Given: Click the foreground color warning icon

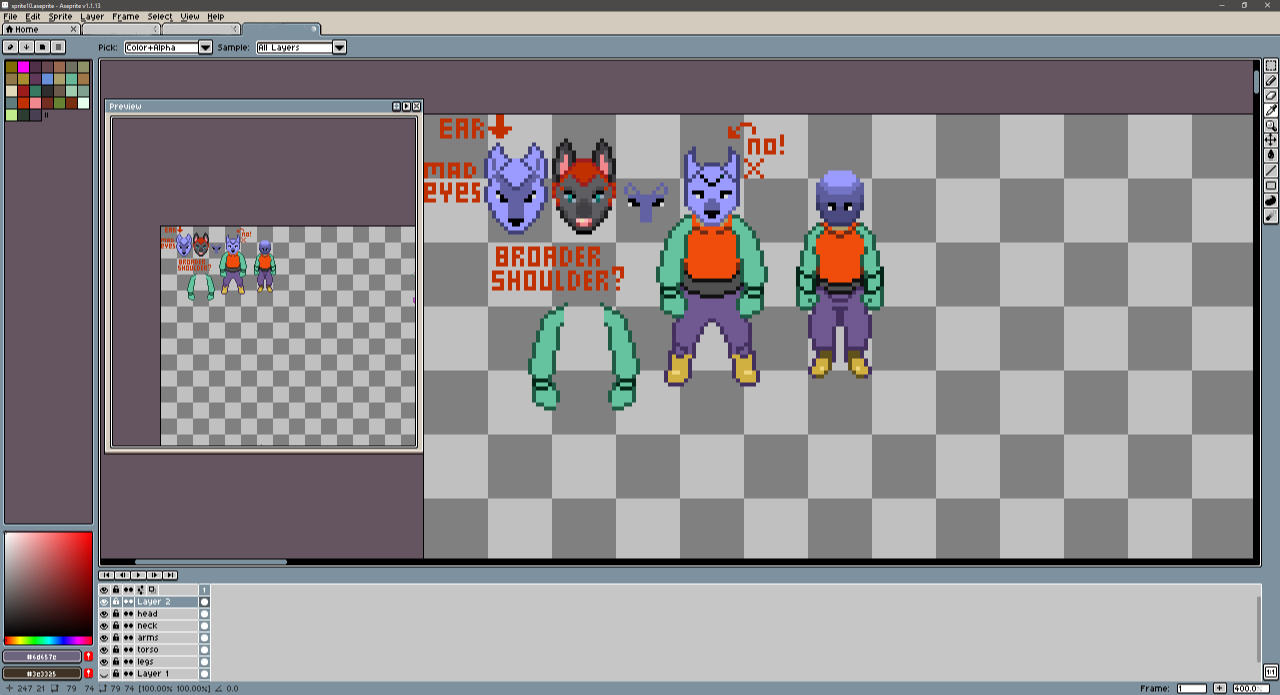Looking at the screenshot, I should coord(88,657).
